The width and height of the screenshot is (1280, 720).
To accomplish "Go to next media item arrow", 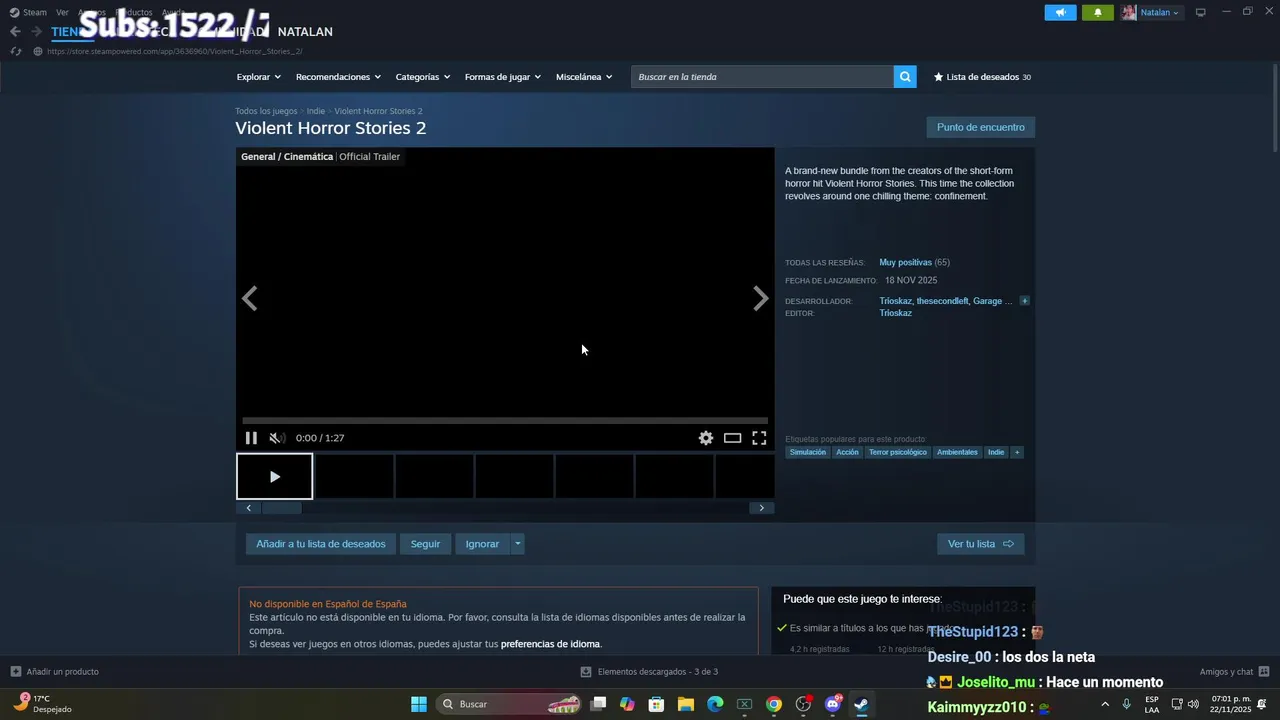I will point(761,298).
